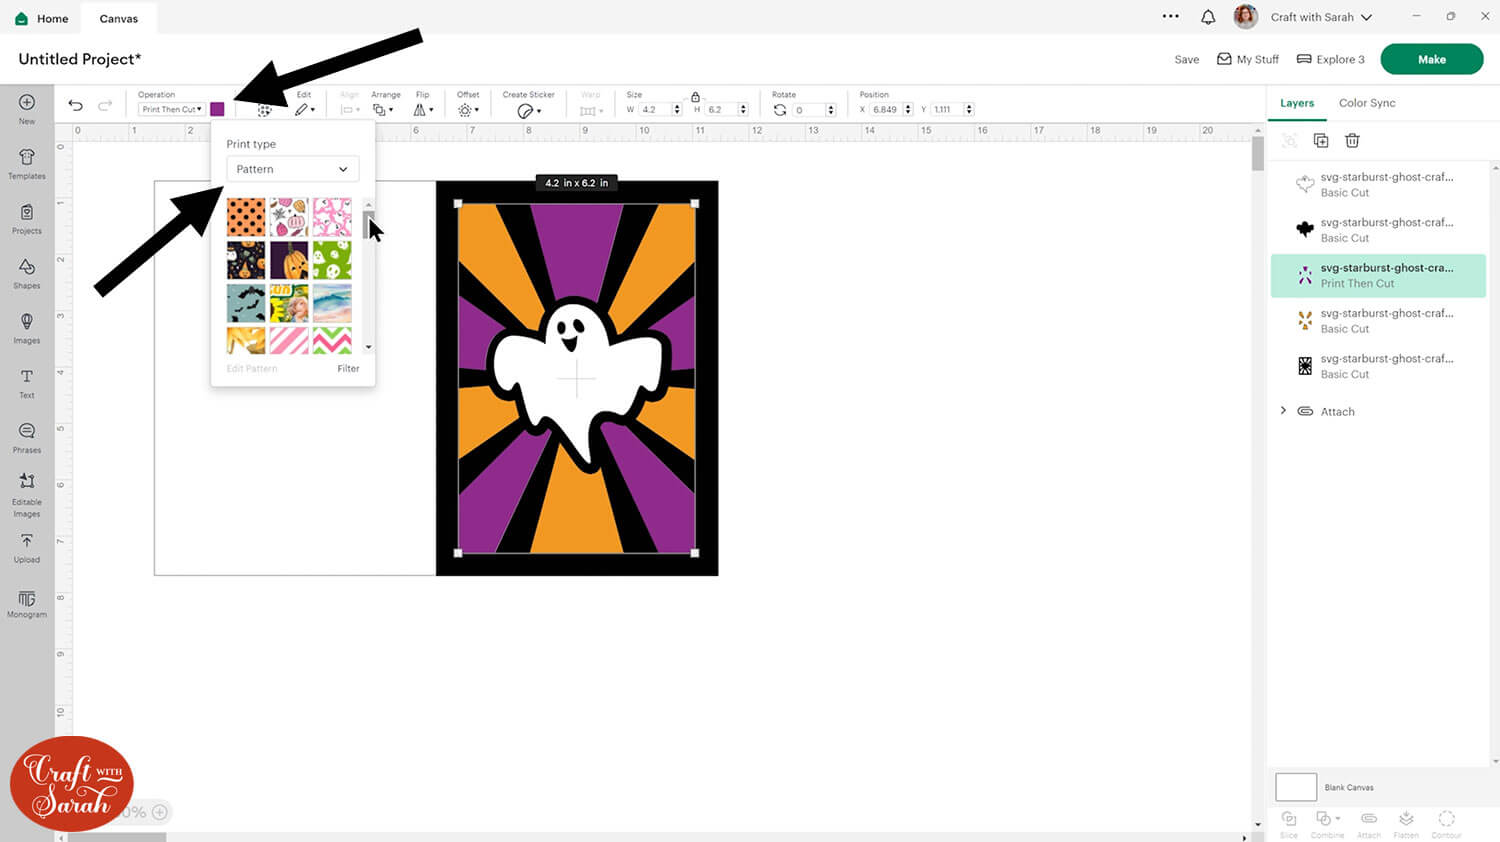1500x842 pixels.
Task: Open the Operation Print Then Cut dropdown
Action: tap(172, 109)
